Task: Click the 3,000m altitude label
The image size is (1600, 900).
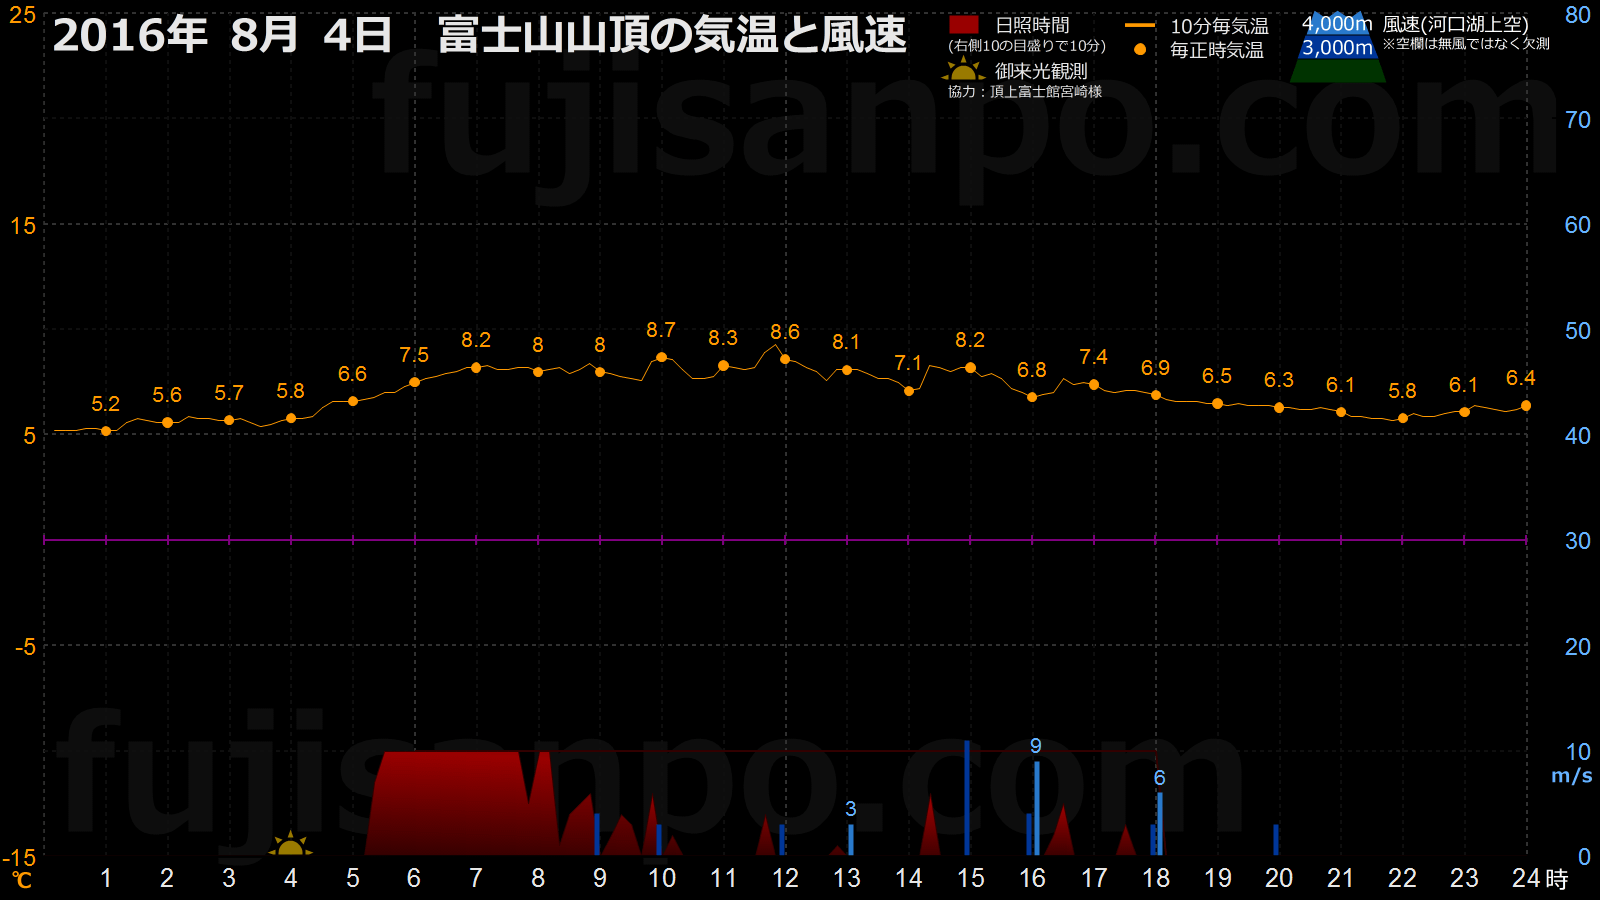Action: click(1337, 48)
